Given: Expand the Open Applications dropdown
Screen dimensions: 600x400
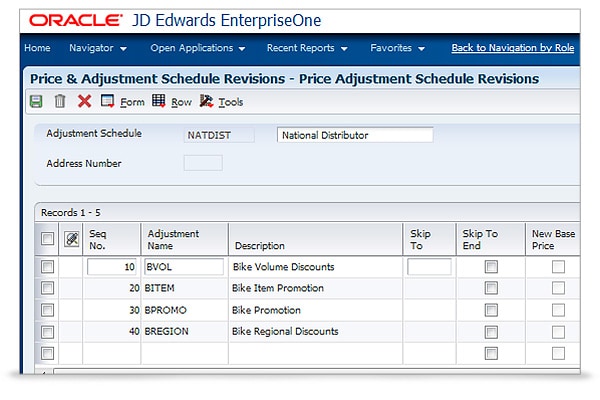Looking at the screenshot, I should coord(198,48).
